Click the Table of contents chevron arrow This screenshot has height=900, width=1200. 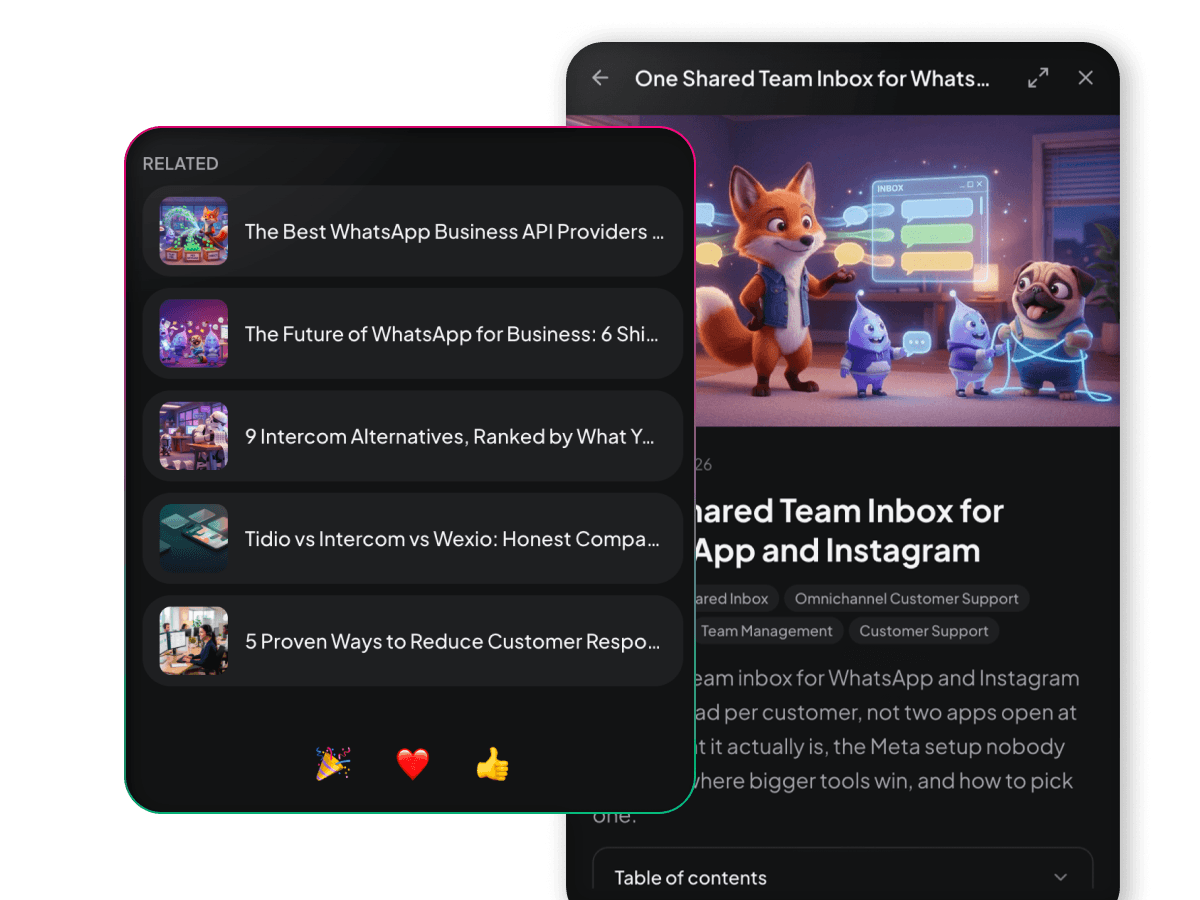(1060, 878)
